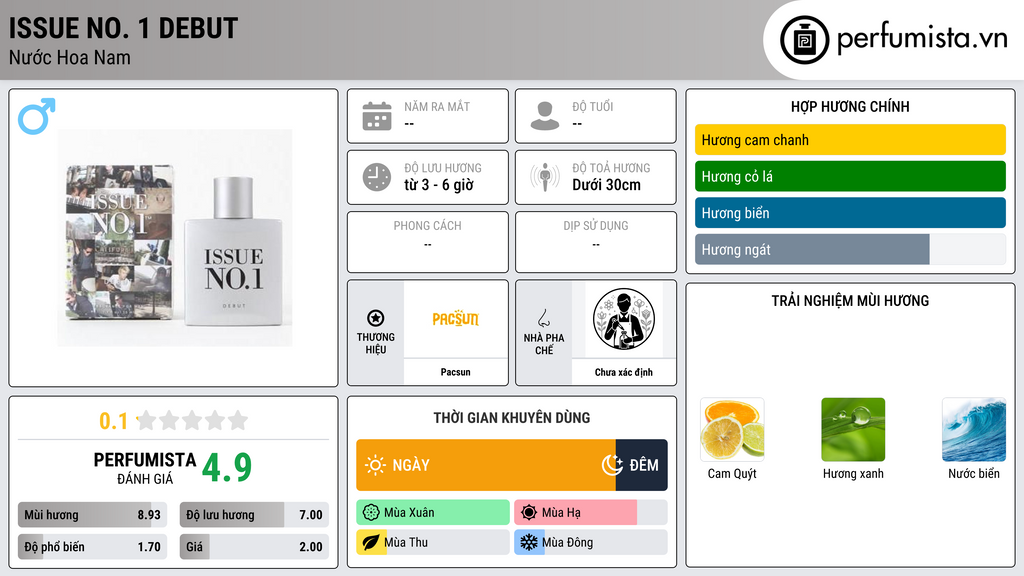Select the Mùa Đông season bar
The width and height of the screenshot is (1024, 576).
pos(590,542)
